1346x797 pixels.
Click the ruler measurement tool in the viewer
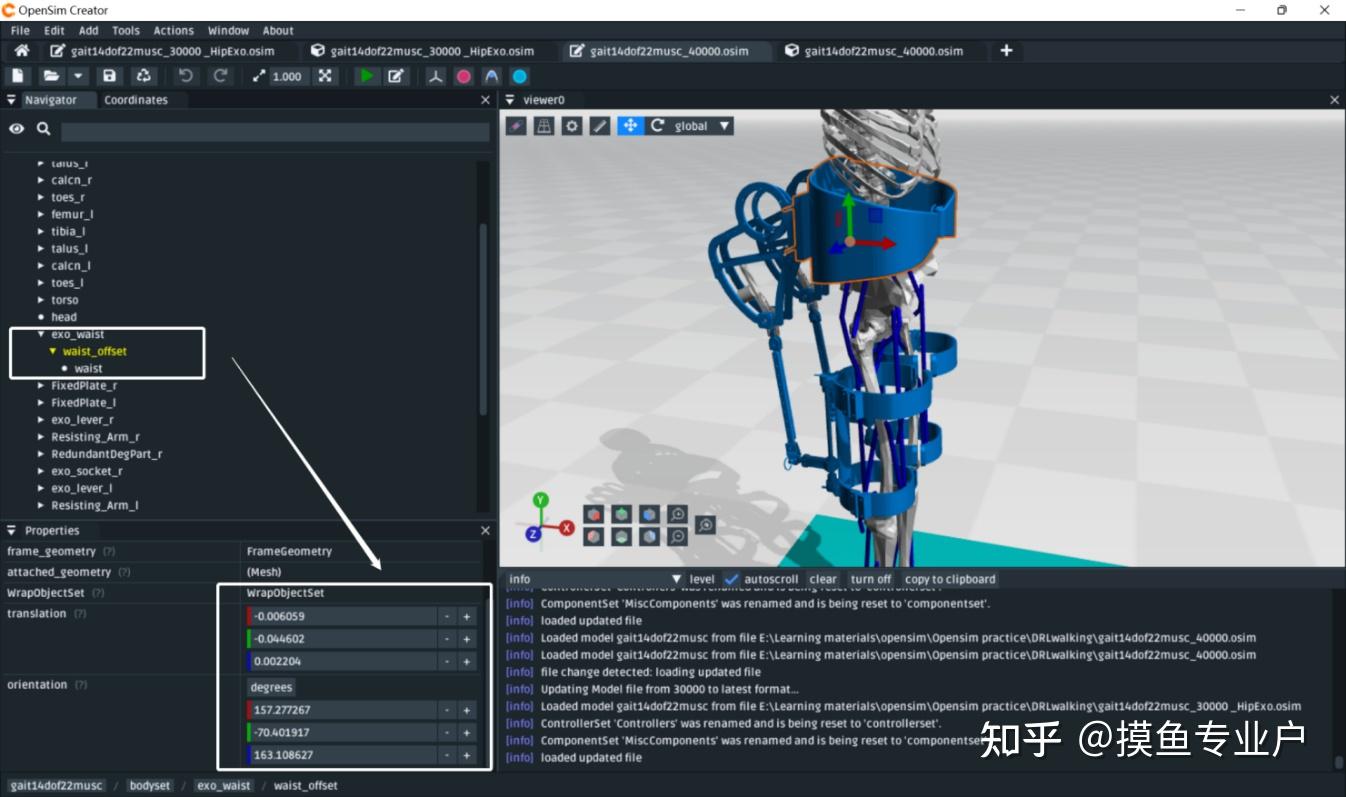(600, 126)
